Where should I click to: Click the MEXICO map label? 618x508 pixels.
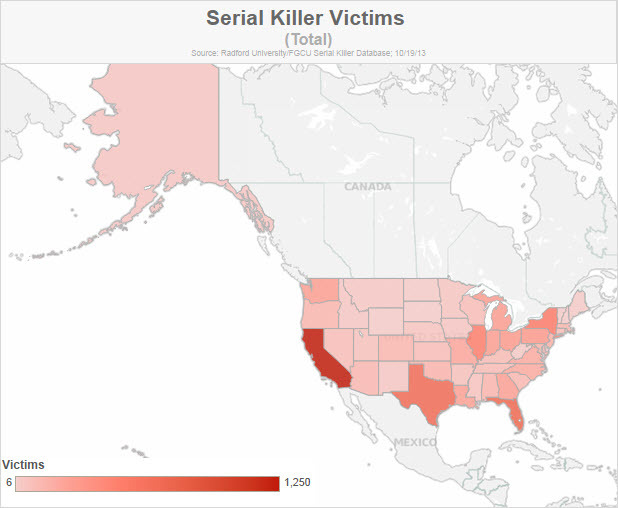(416, 442)
